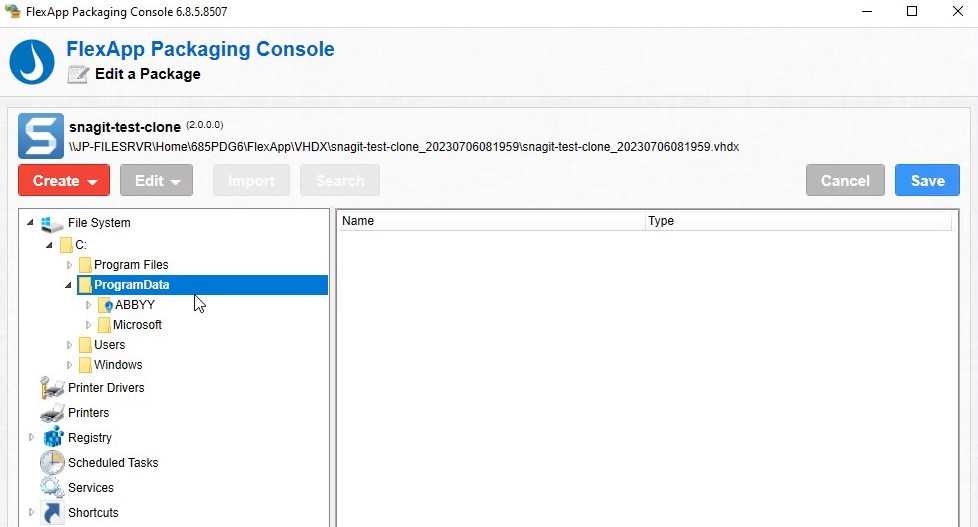Click the Edit a Package notepad icon

coord(78,74)
